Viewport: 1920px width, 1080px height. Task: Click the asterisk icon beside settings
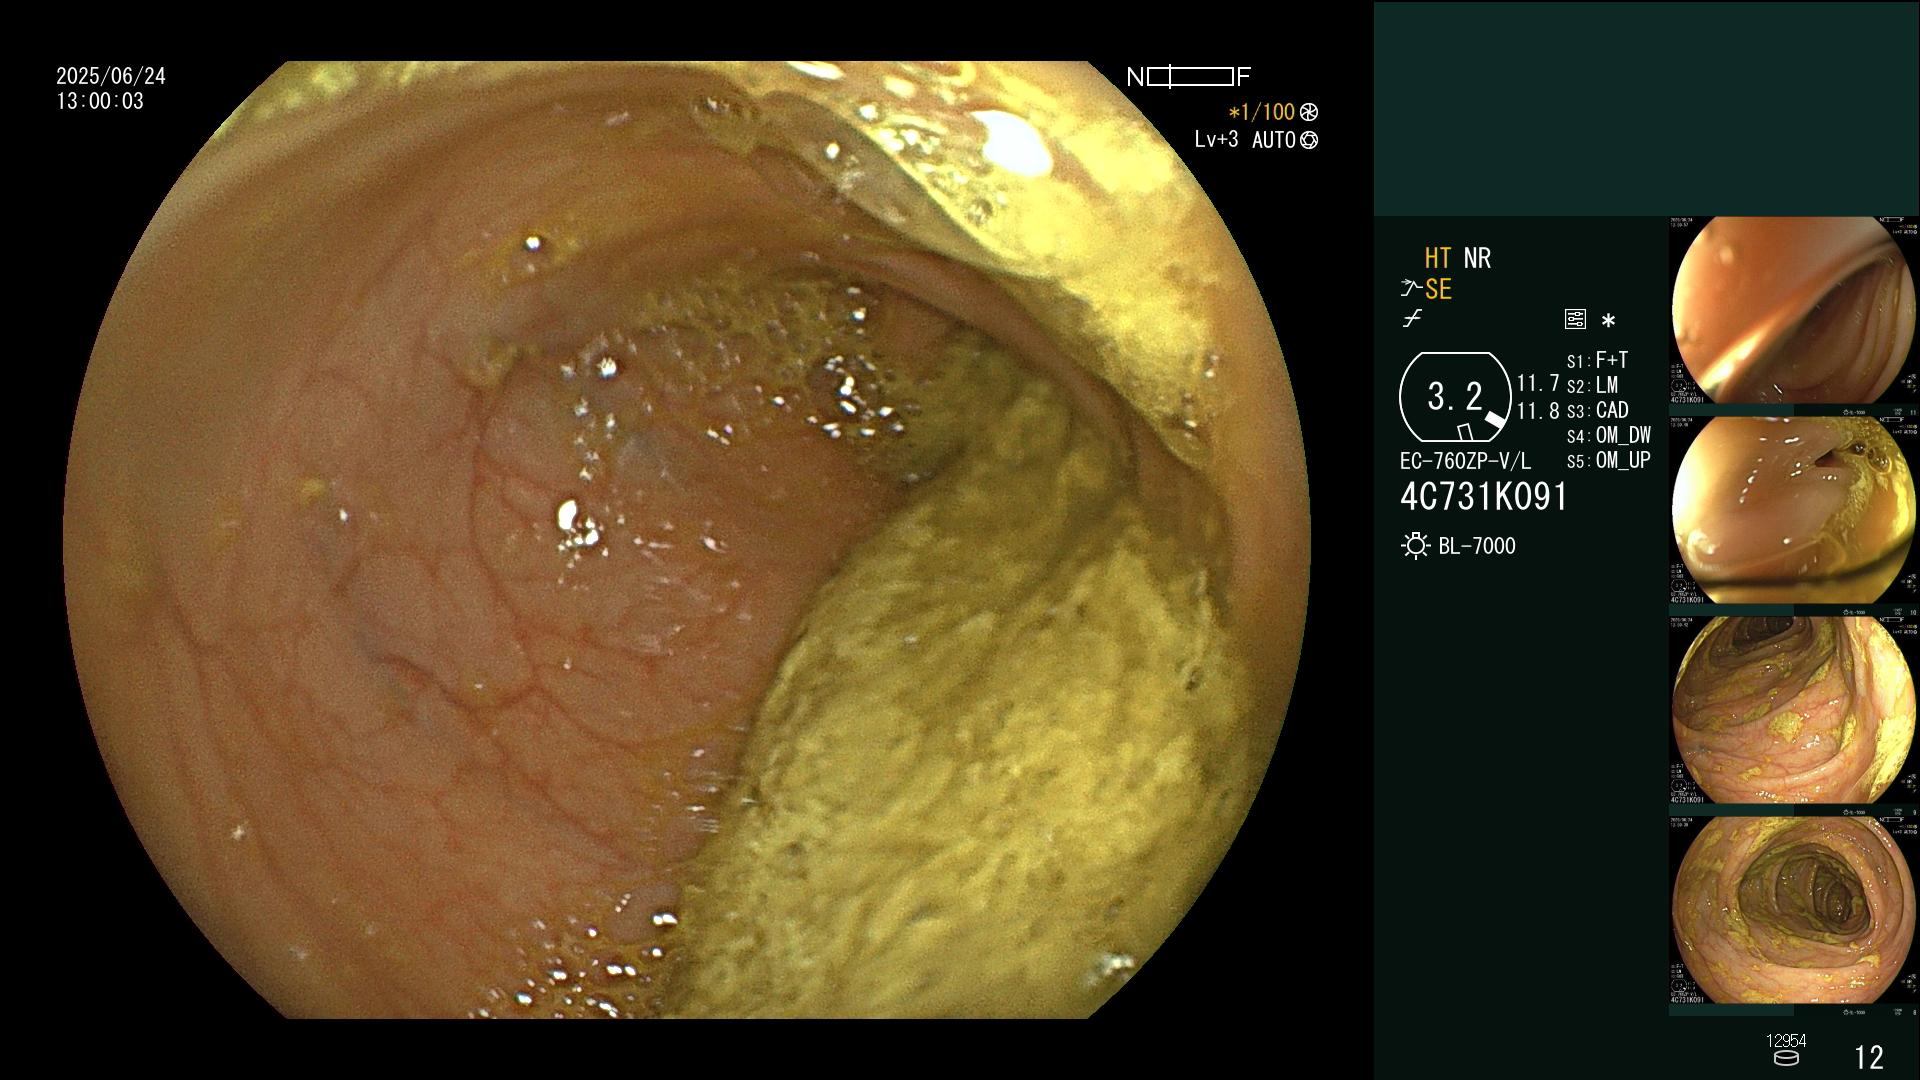(1608, 321)
